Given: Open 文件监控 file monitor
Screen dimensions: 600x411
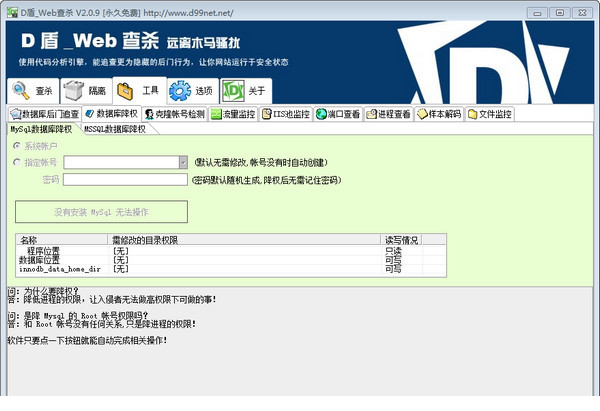Looking at the screenshot, I should (x=490, y=114).
